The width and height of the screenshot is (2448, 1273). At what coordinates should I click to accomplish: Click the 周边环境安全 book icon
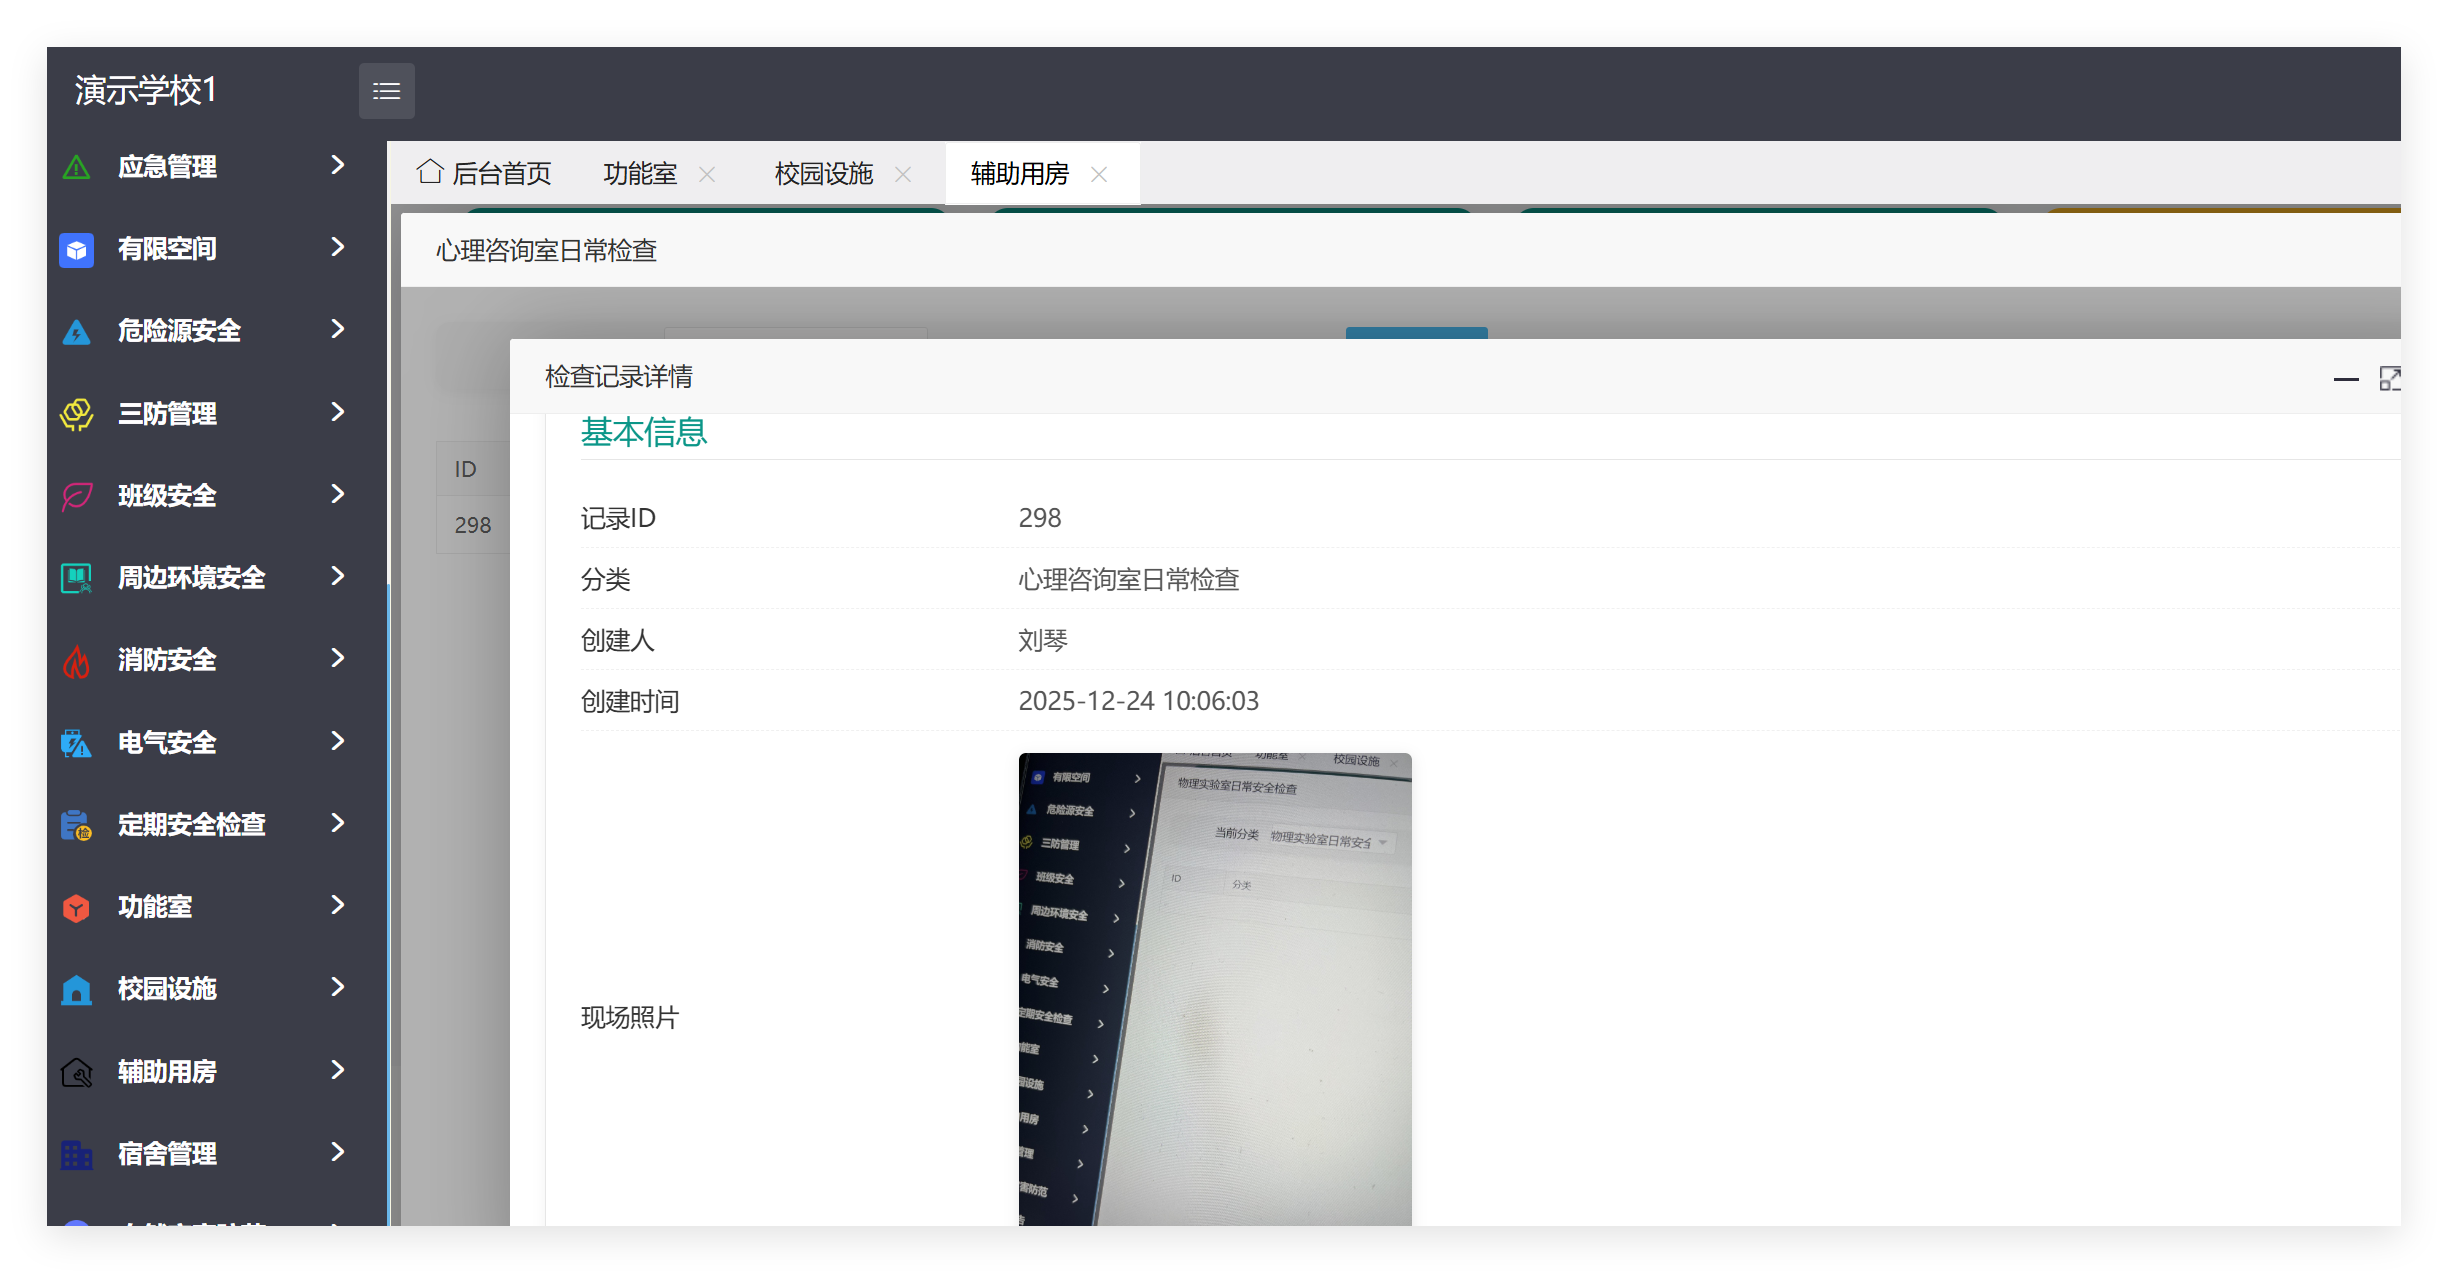pyautogui.click(x=76, y=577)
